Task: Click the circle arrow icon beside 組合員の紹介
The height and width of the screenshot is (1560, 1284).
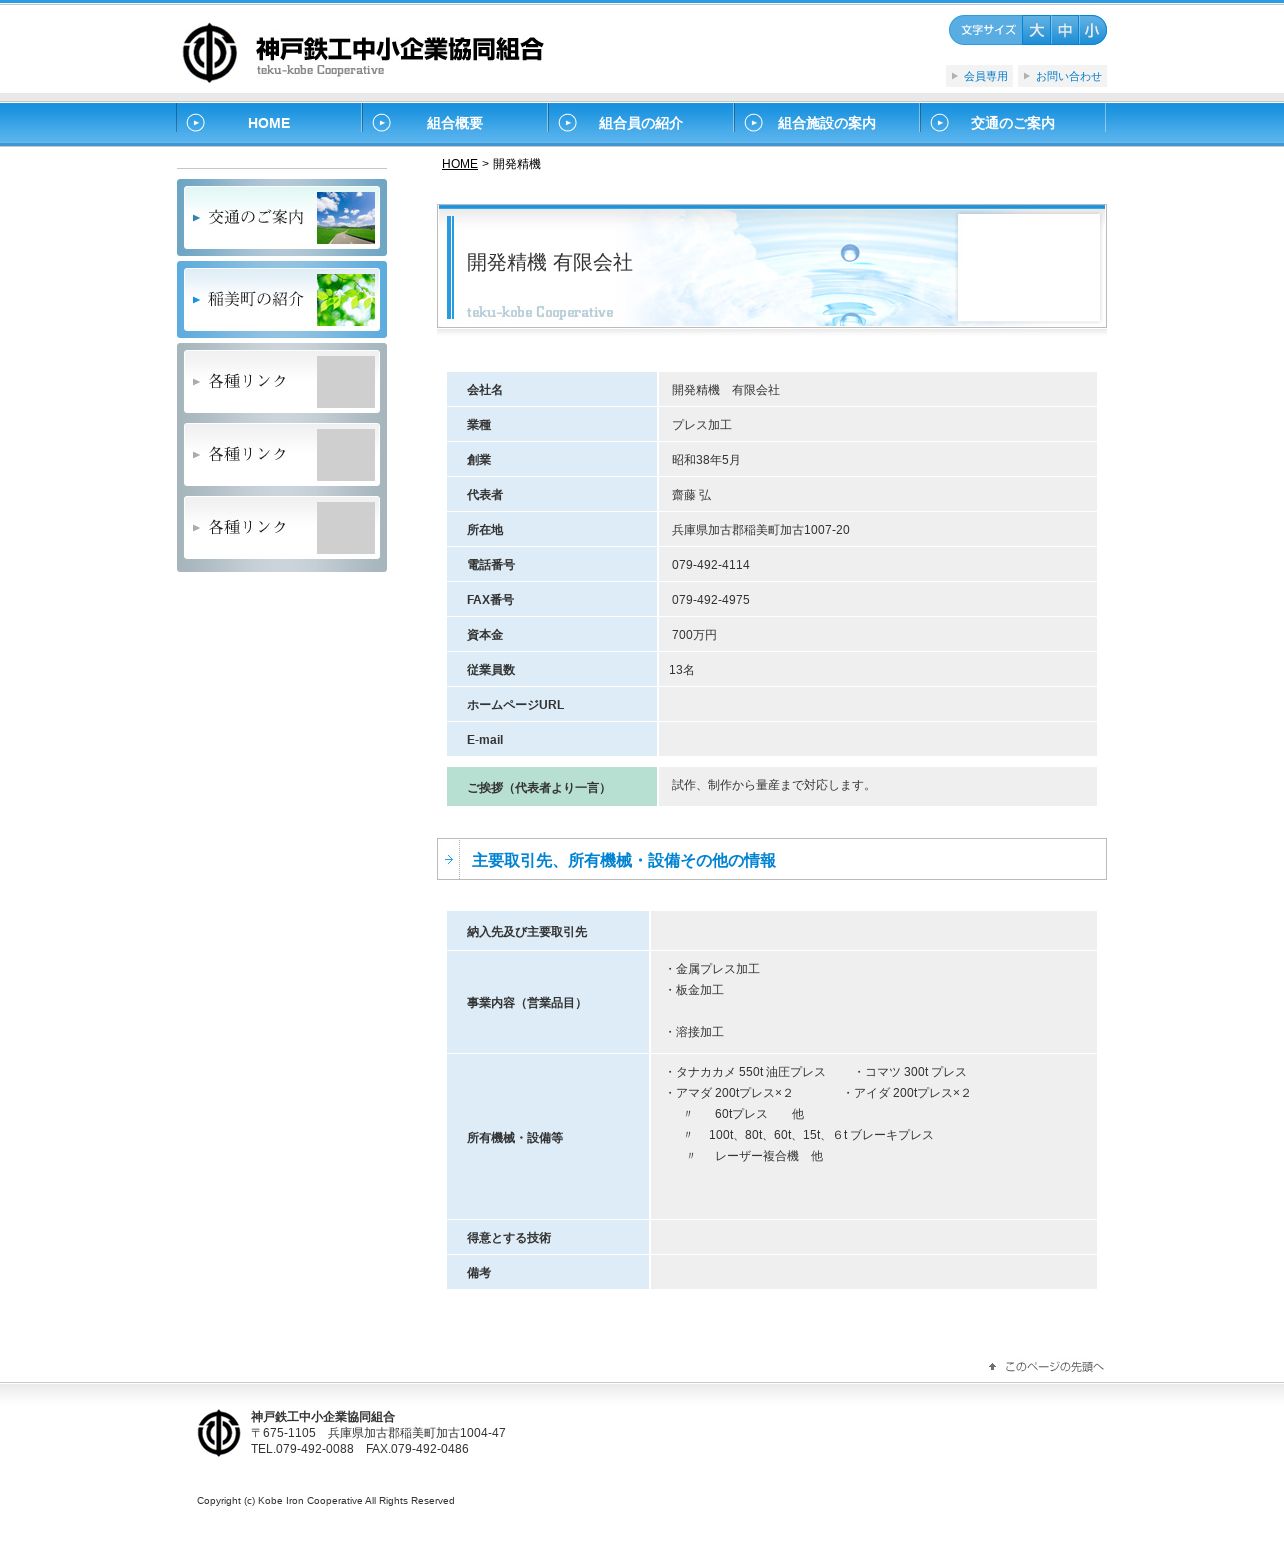Action: pyautogui.click(x=568, y=123)
